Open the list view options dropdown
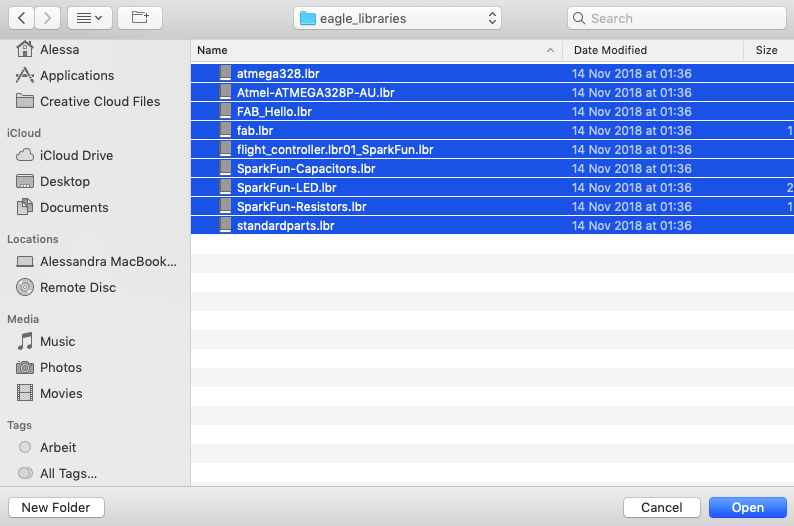 point(90,18)
